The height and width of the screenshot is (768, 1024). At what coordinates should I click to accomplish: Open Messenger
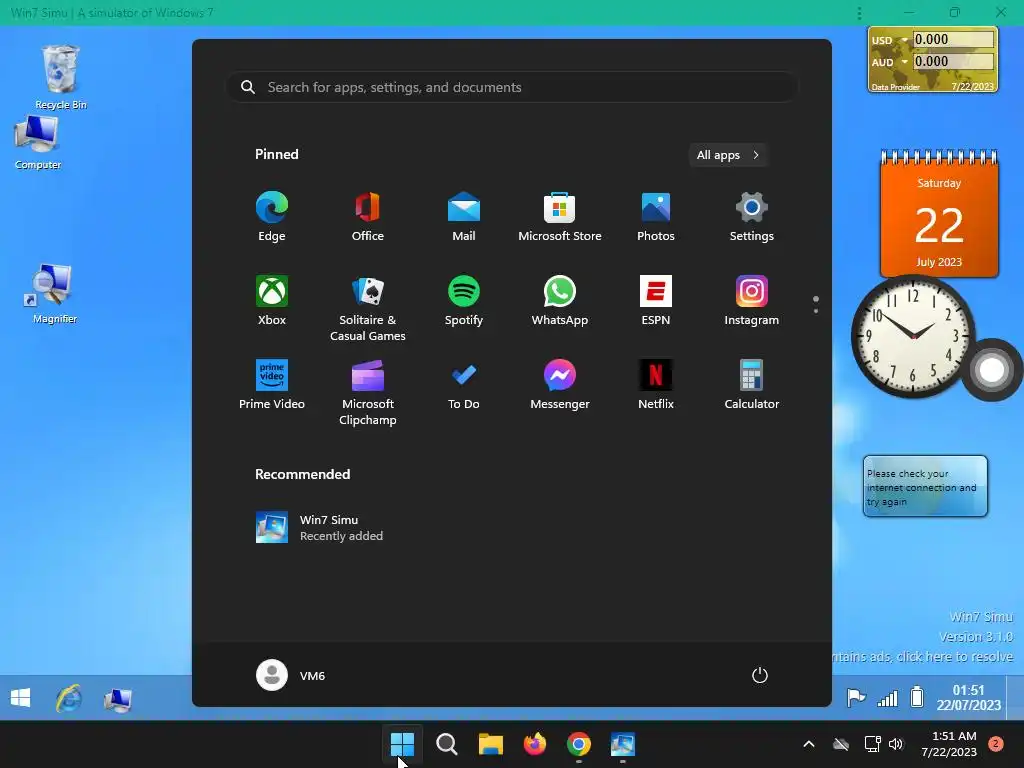tap(560, 385)
